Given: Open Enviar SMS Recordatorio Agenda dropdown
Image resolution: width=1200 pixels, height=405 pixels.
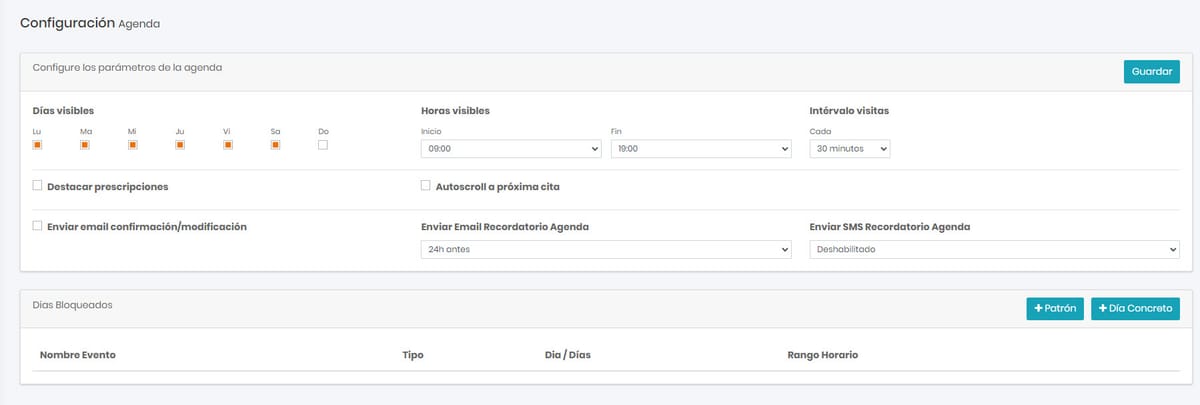Looking at the screenshot, I should 994,249.
